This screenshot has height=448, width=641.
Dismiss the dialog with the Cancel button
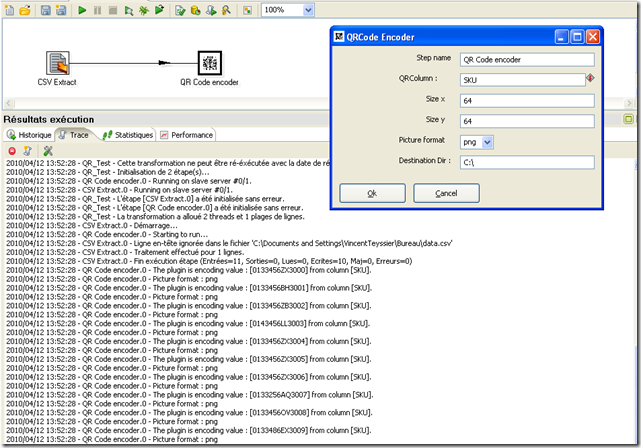pyautogui.click(x=446, y=193)
